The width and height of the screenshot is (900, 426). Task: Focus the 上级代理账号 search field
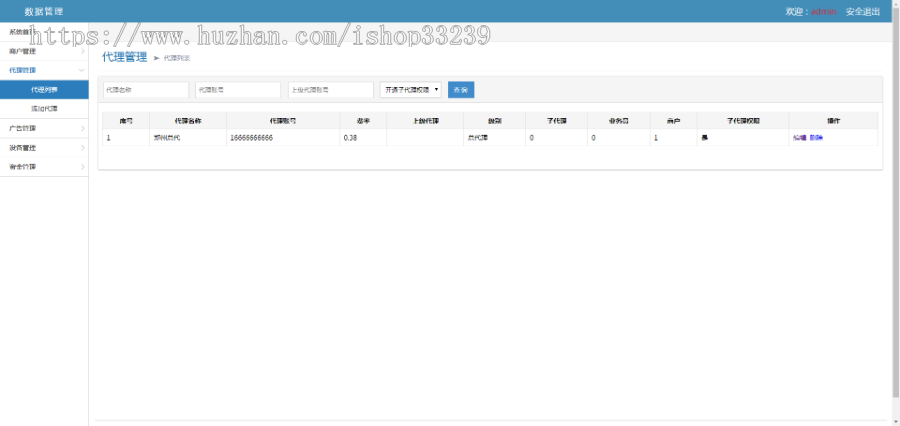331,90
